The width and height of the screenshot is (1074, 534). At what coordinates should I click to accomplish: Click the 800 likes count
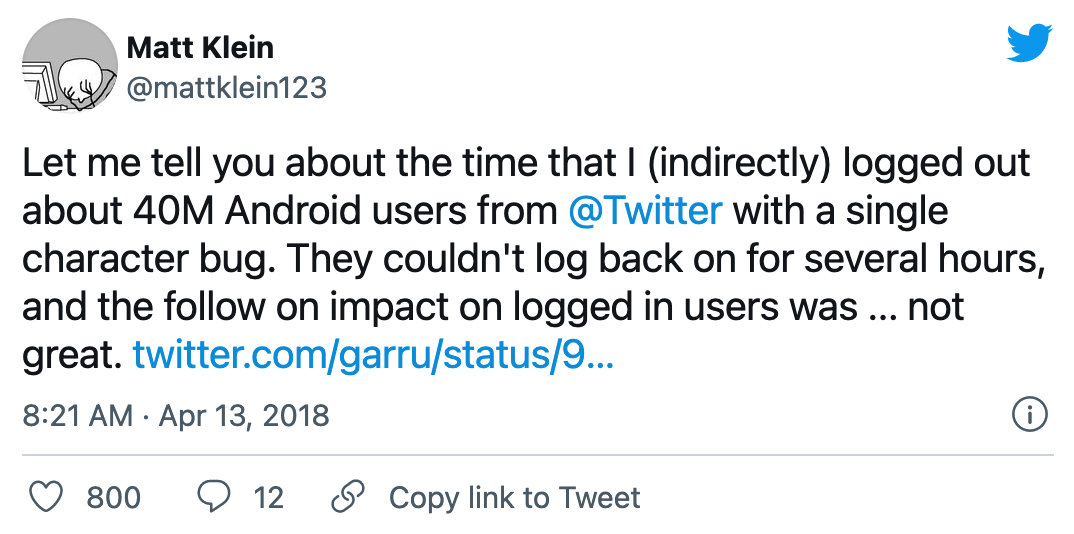[113, 497]
